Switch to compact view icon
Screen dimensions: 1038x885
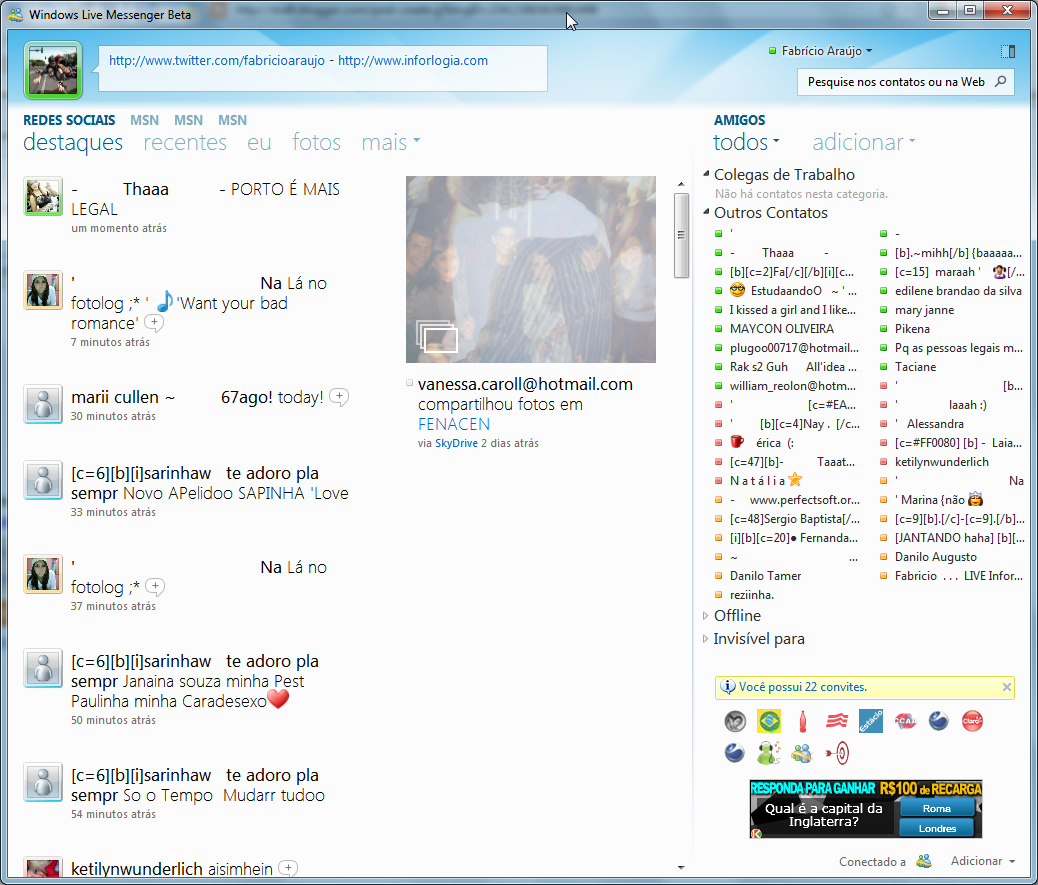[x=1008, y=51]
